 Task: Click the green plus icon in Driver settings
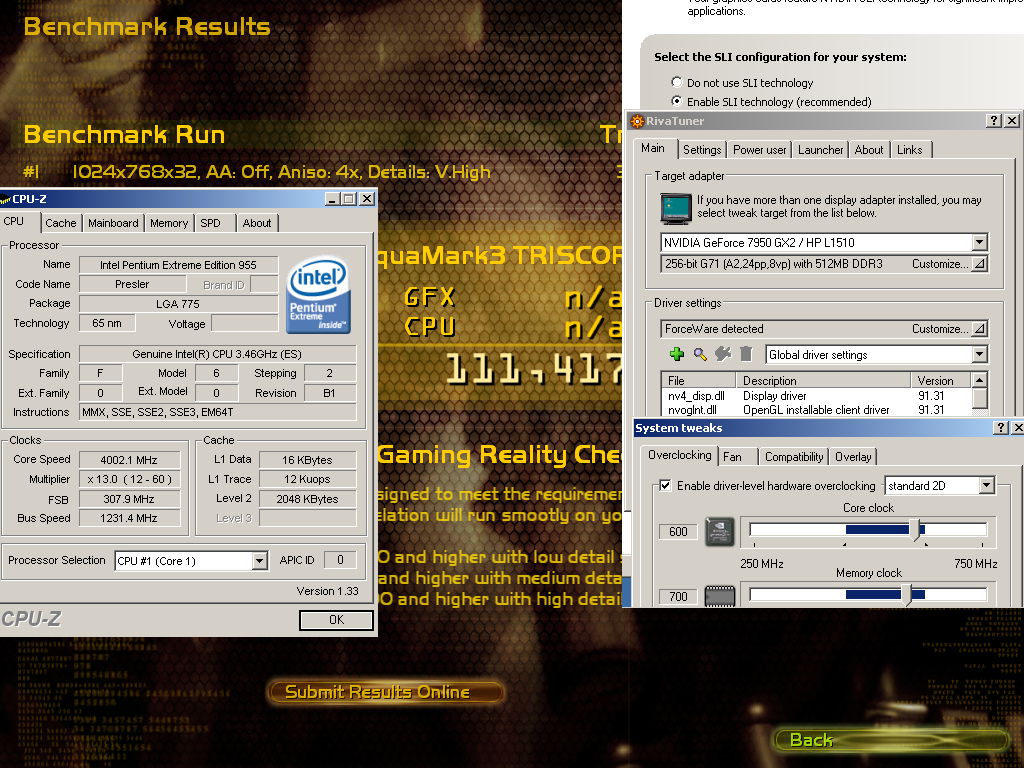[x=677, y=354]
